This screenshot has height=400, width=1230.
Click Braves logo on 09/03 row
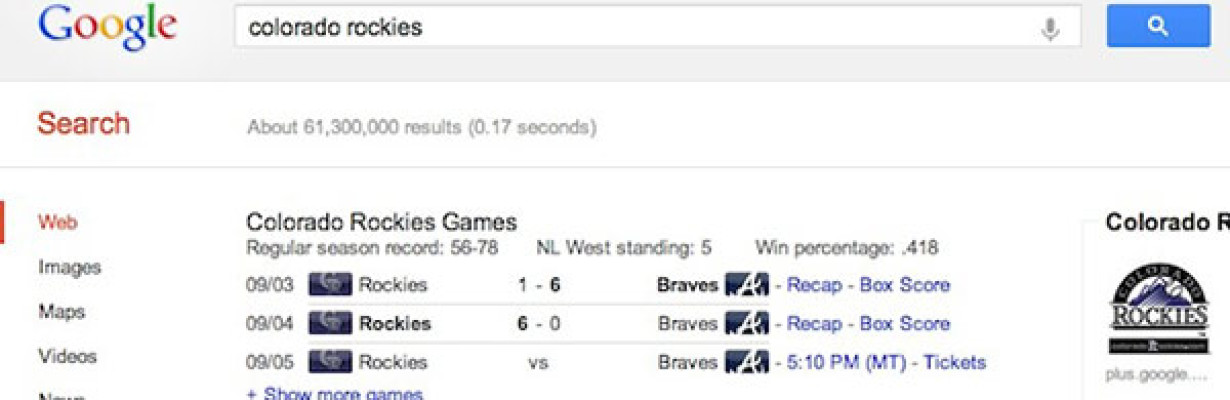pyautogui.click(x=746, y=285)
